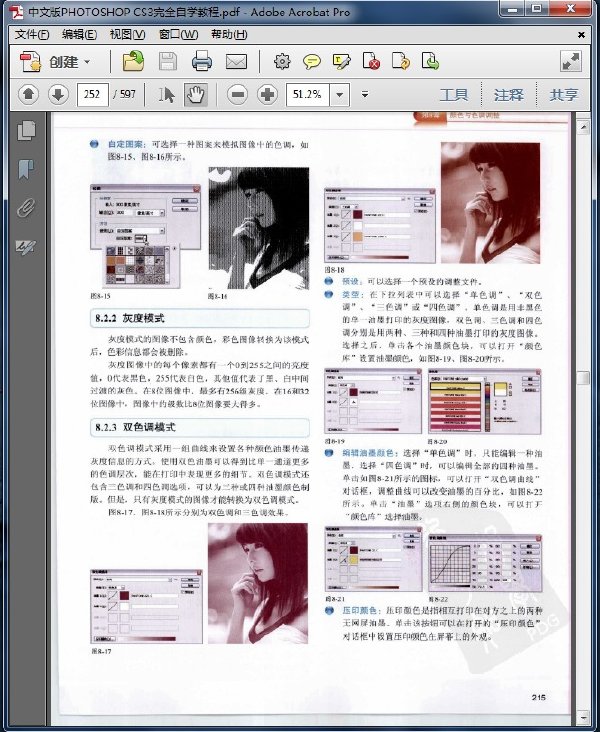Switch to read mode expand icon
This screenshot has height=732, width=600.
[x=571, y=62]
